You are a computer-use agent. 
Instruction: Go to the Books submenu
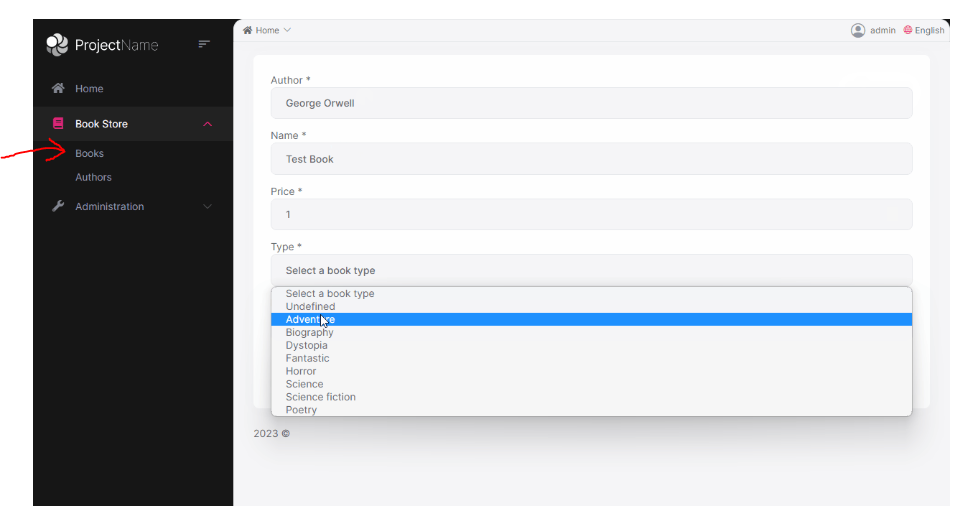pos(89,153)
